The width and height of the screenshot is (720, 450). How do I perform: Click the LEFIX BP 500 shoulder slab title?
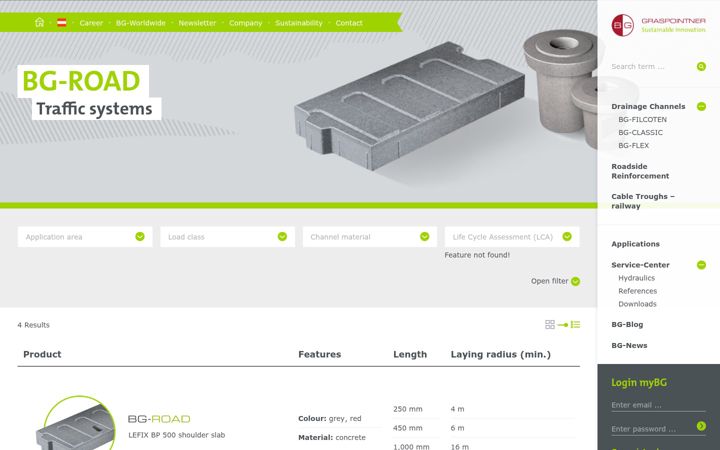(x=176, y=435)
